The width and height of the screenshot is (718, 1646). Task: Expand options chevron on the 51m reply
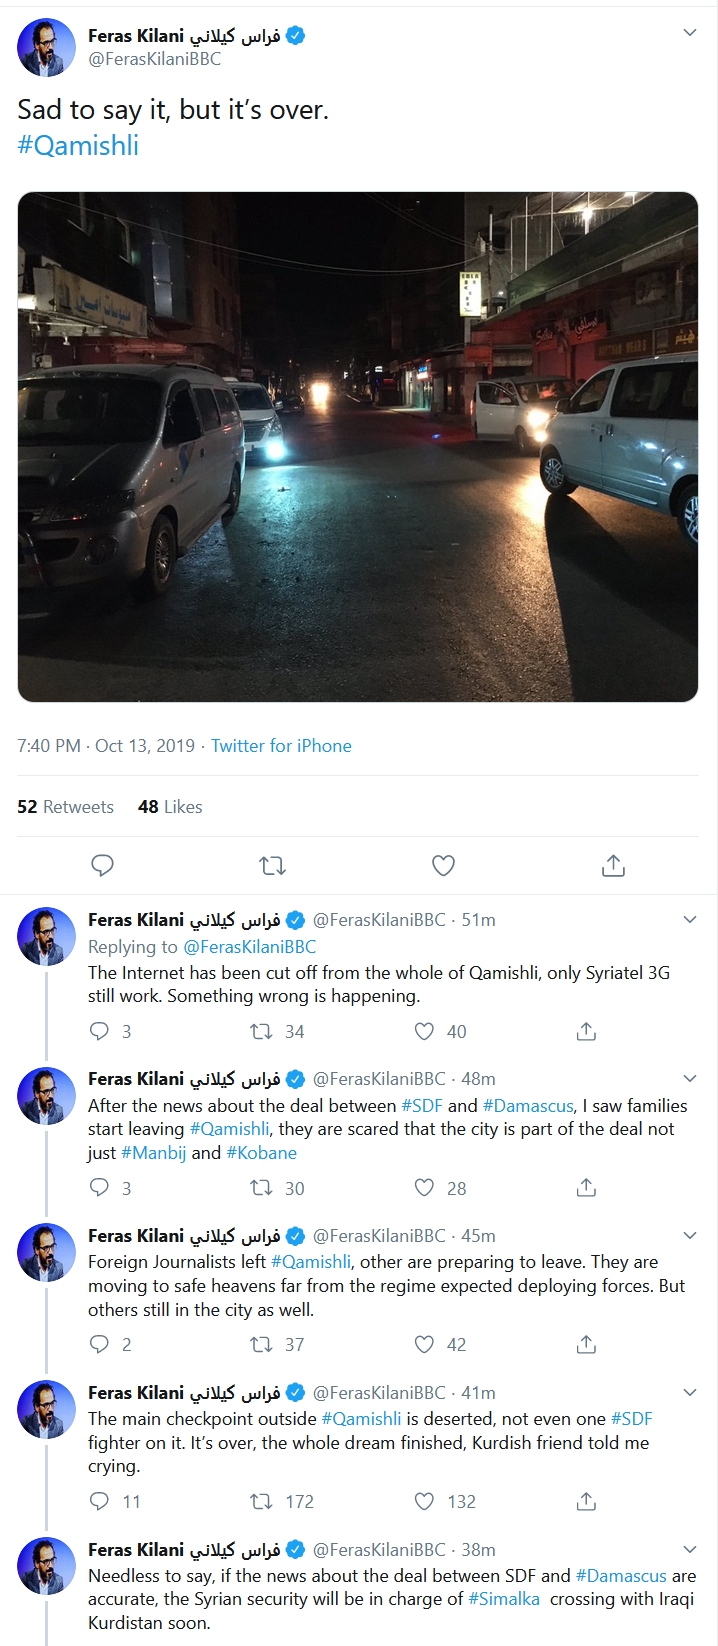coord(689,919)
